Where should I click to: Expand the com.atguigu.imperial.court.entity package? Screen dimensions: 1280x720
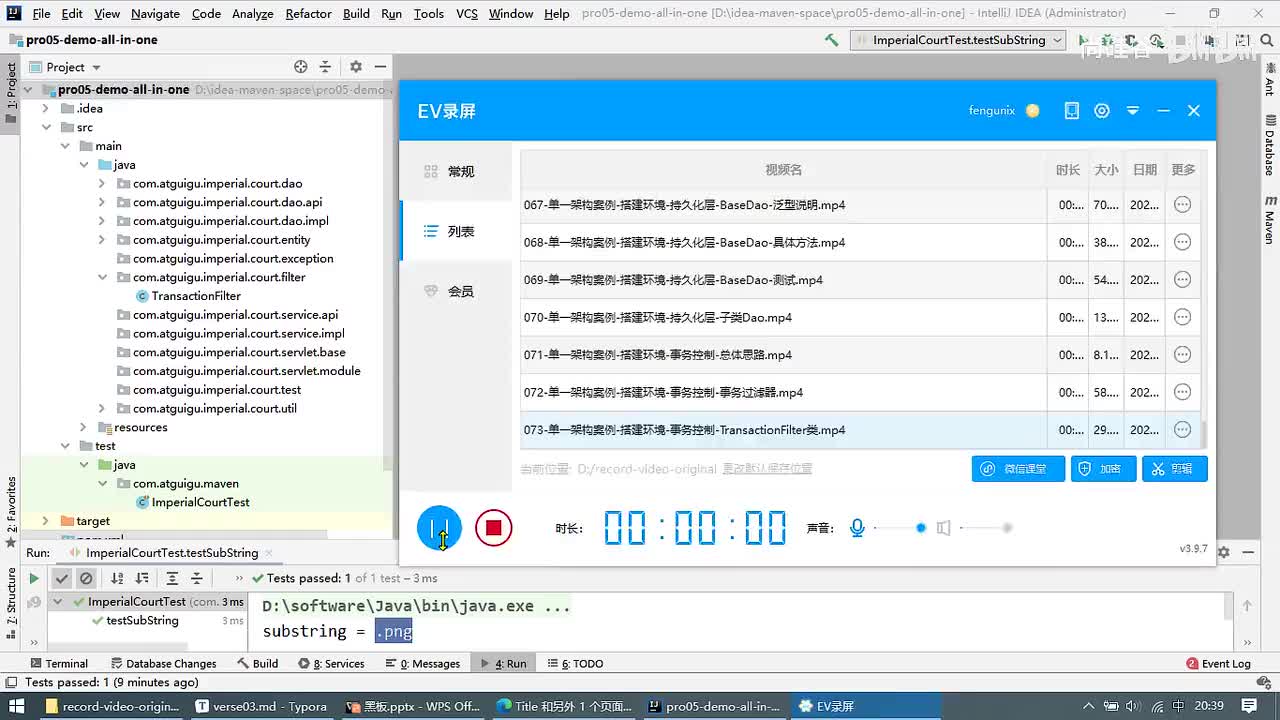pyautogui.click(x=102, y=240)
